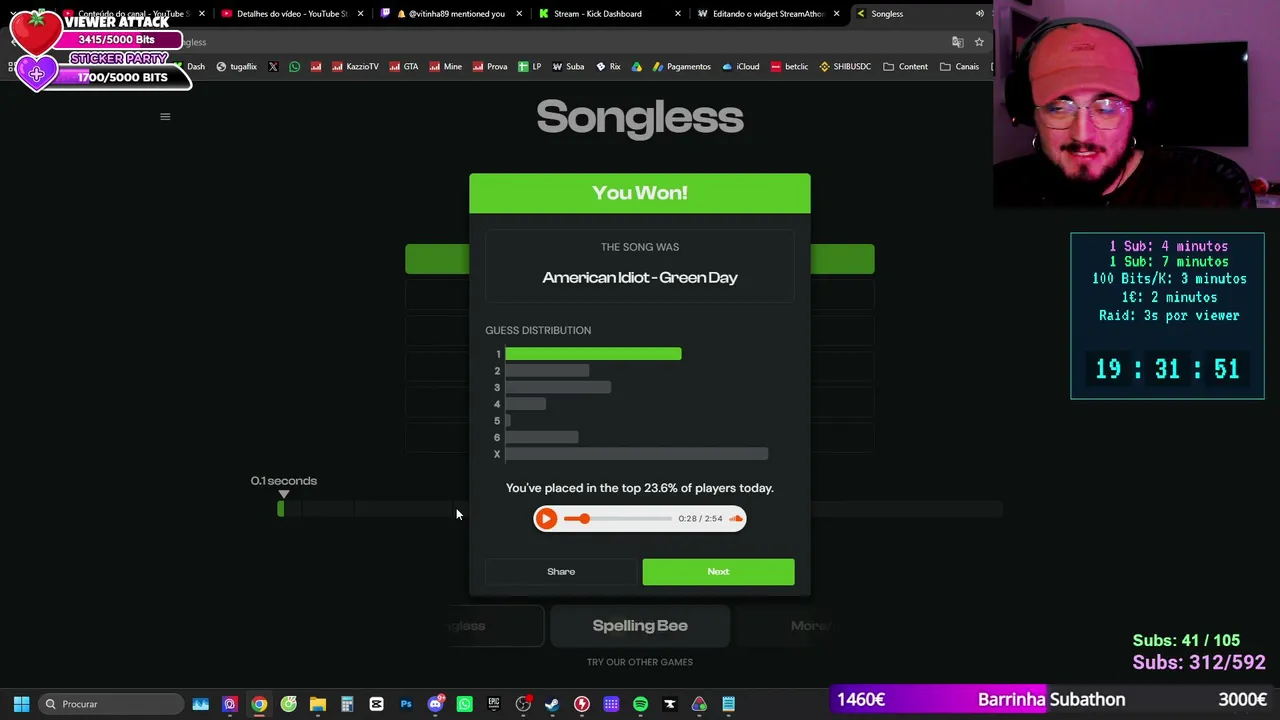Open the SHIBUSDC bookmark

click(845, 67)
